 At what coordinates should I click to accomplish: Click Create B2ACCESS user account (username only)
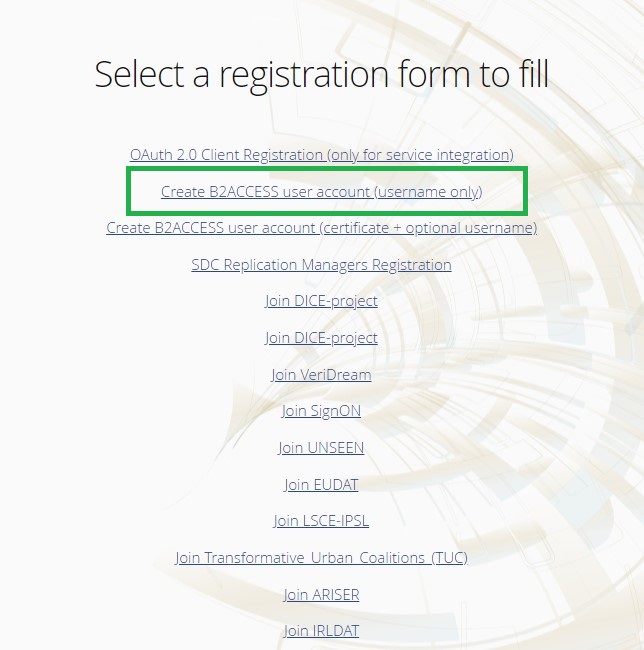pos(321,191)
